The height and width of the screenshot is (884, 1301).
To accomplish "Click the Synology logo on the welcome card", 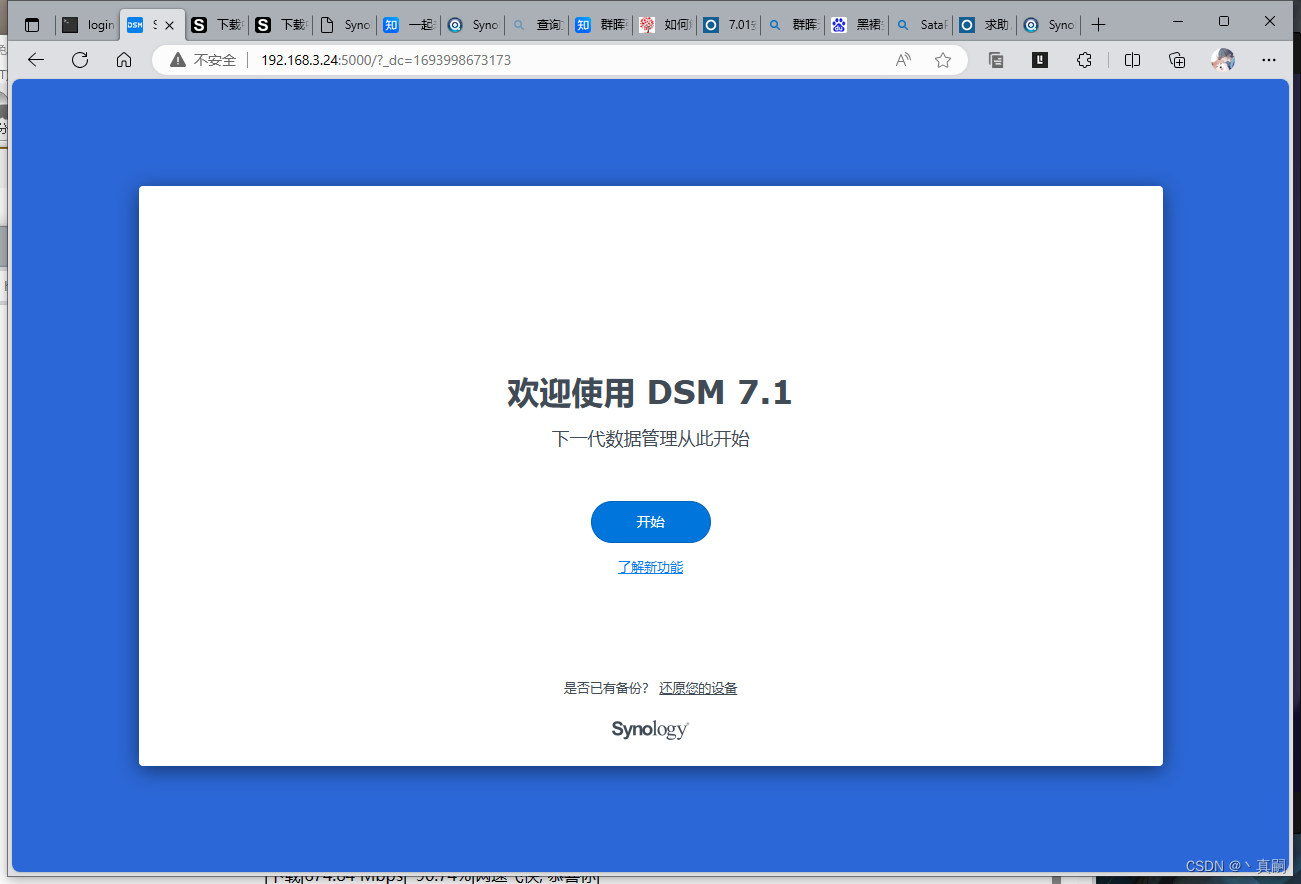I will 650,729.
